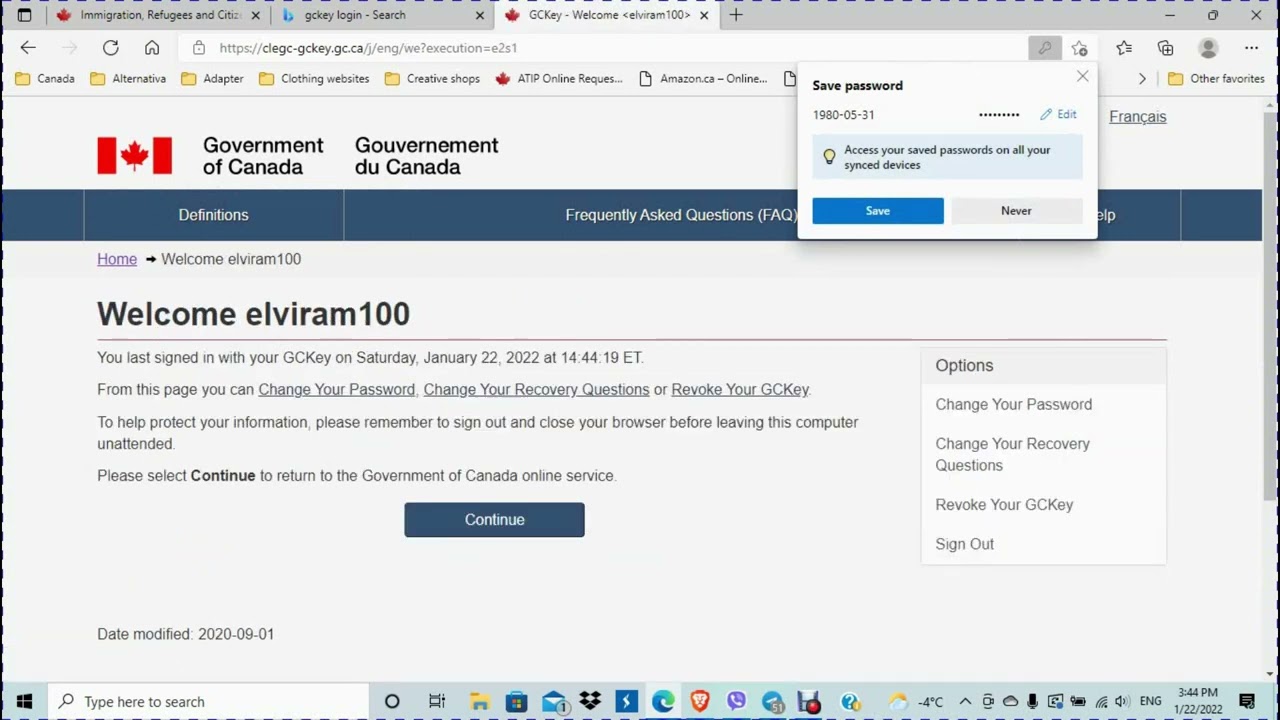Open Cortana from the taskbar
Image resolution: width=1280 pixels, height=720 pixels.
point(392,701)
